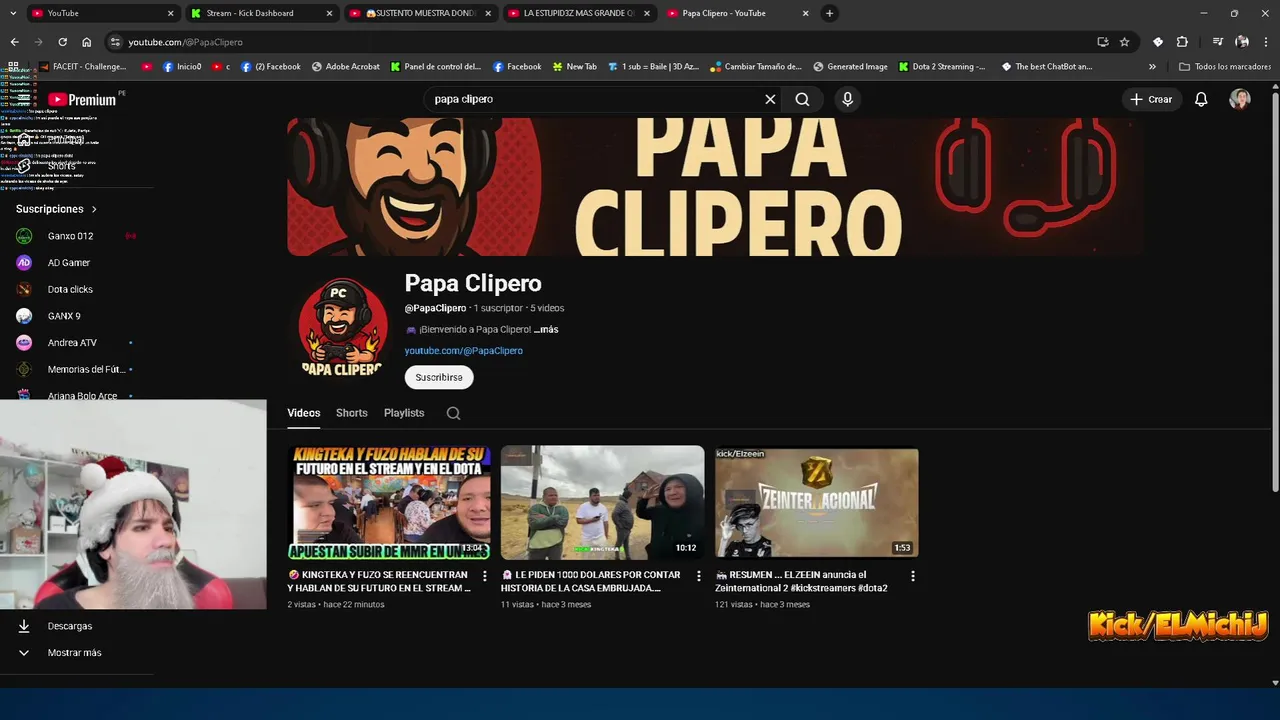The height and width of the screenshot is (720, 1280).
Task: Open The best ChatBot bookmark
Action: coord(1046,67)
